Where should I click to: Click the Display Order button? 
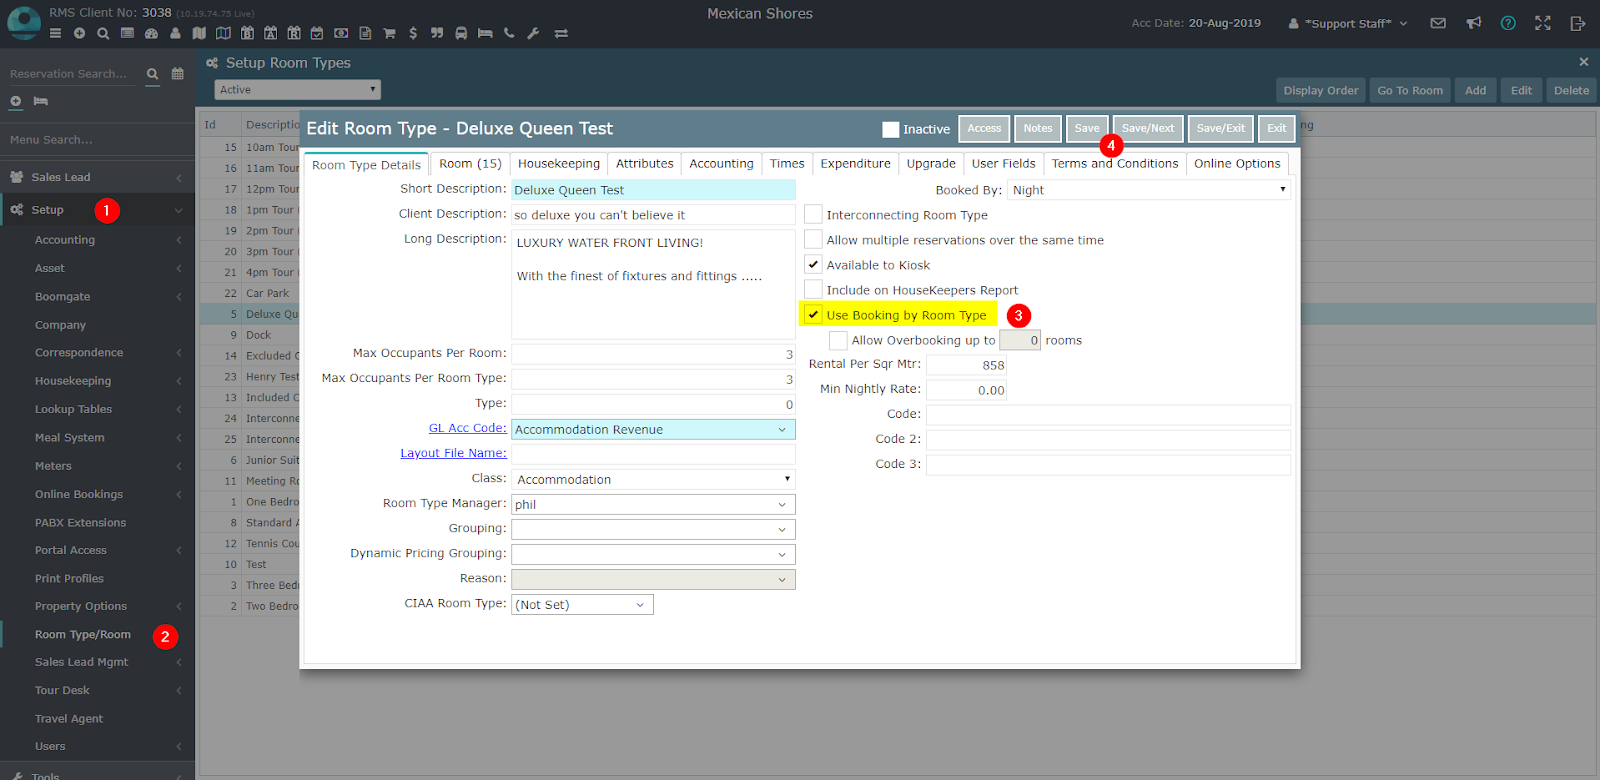pyautogui.click(x=1321, y=90)
